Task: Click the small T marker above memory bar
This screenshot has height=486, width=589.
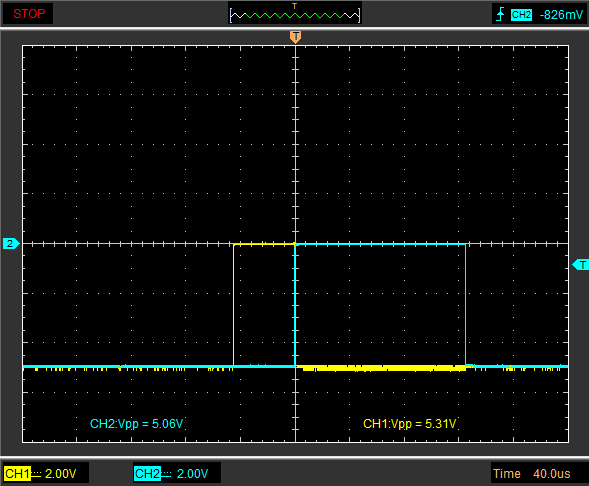Action: (294, 6)
